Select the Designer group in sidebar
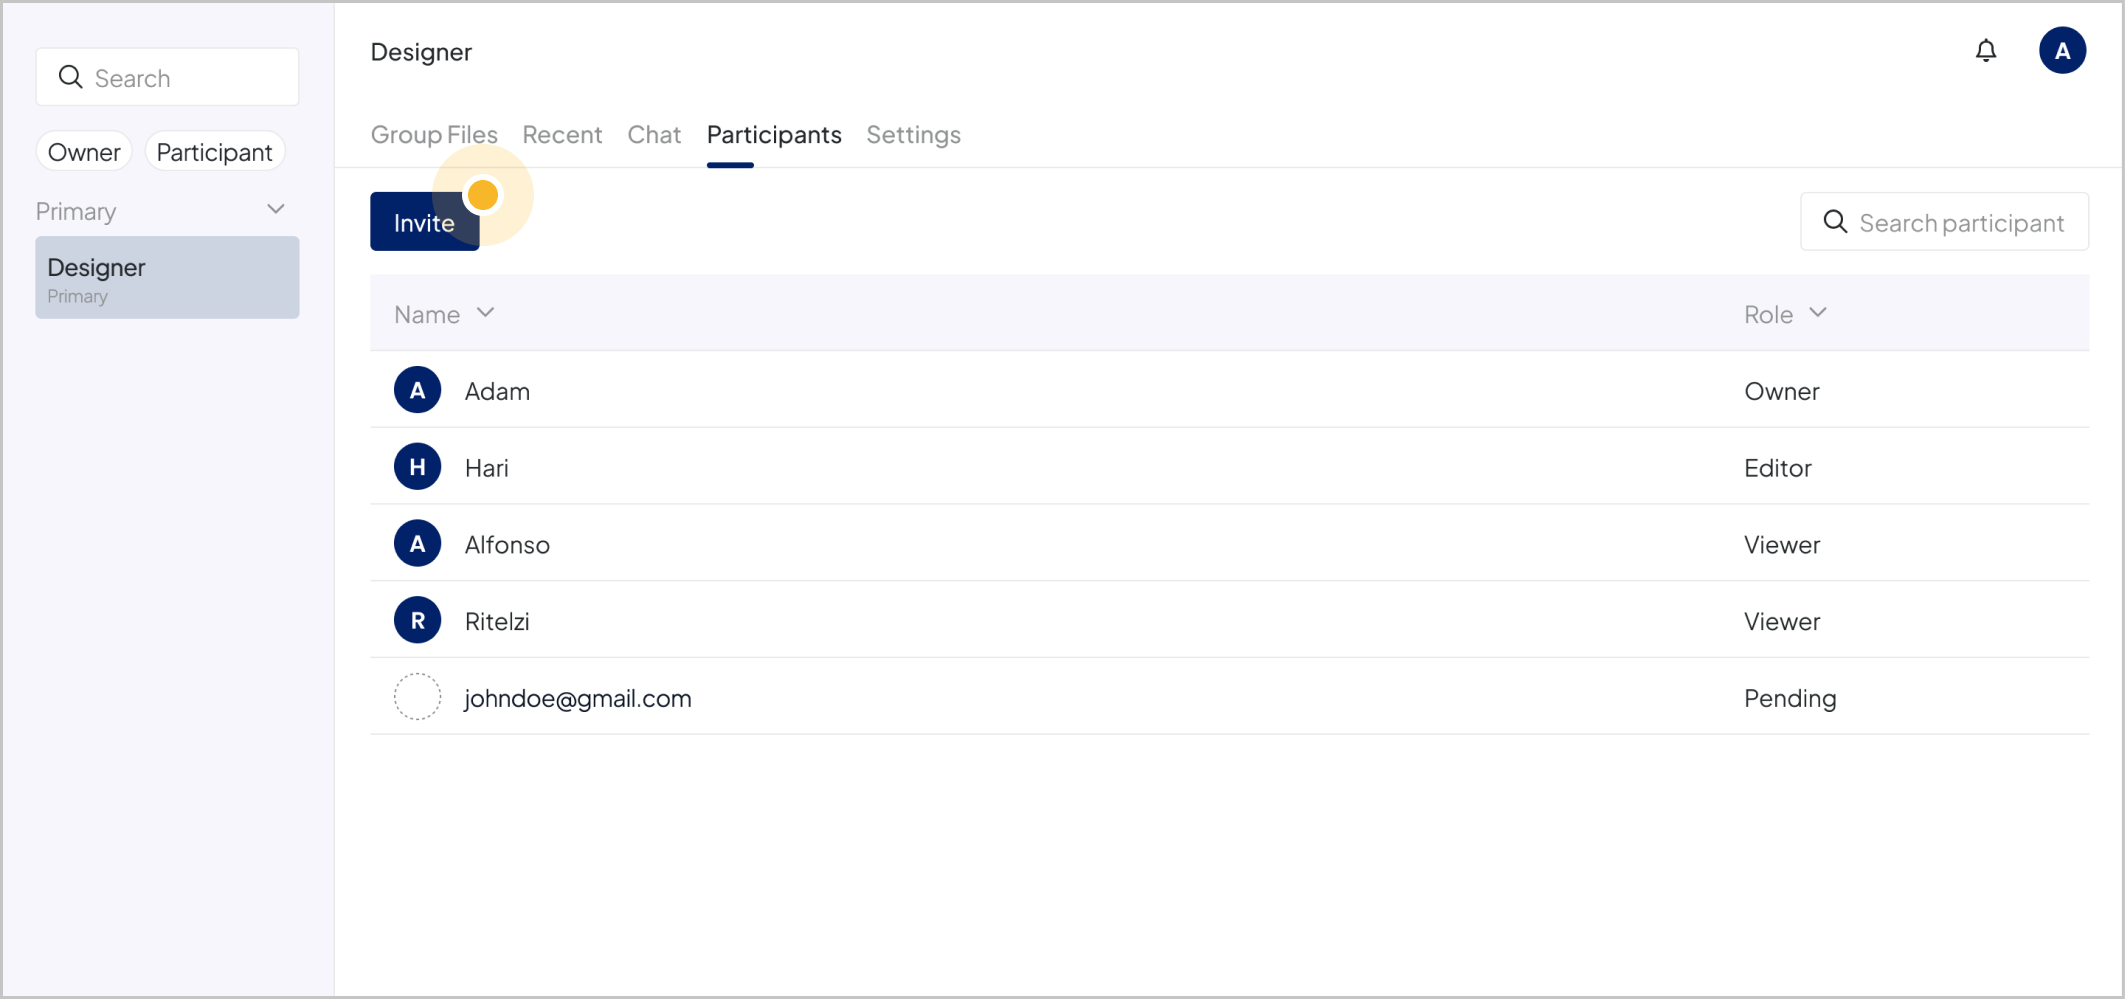The width and height of the screenshot is (2125, 999). 167,278
